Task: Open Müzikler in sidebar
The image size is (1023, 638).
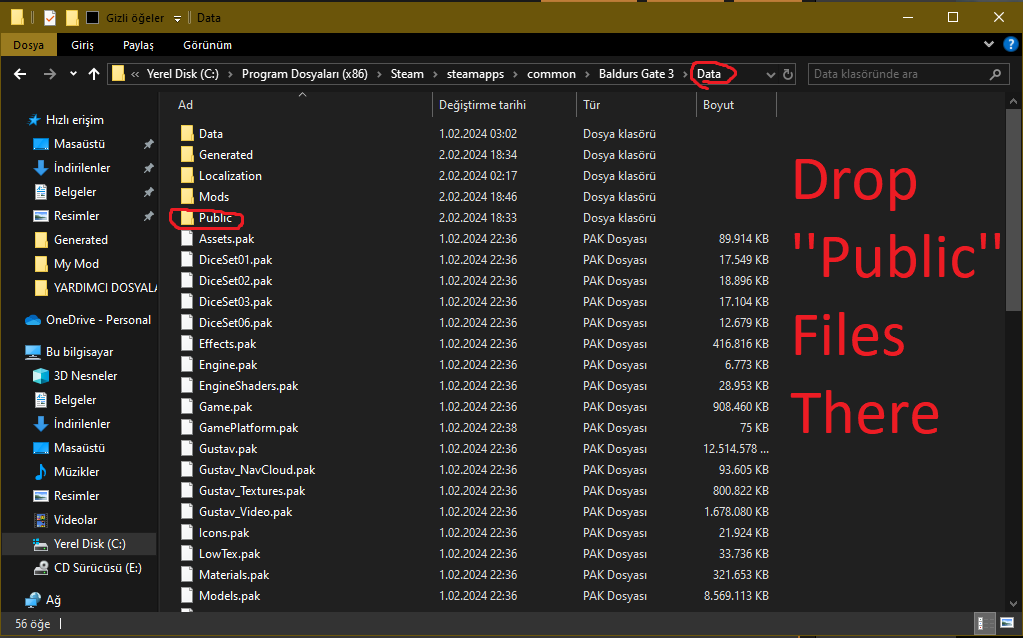Action: [76, 472]
